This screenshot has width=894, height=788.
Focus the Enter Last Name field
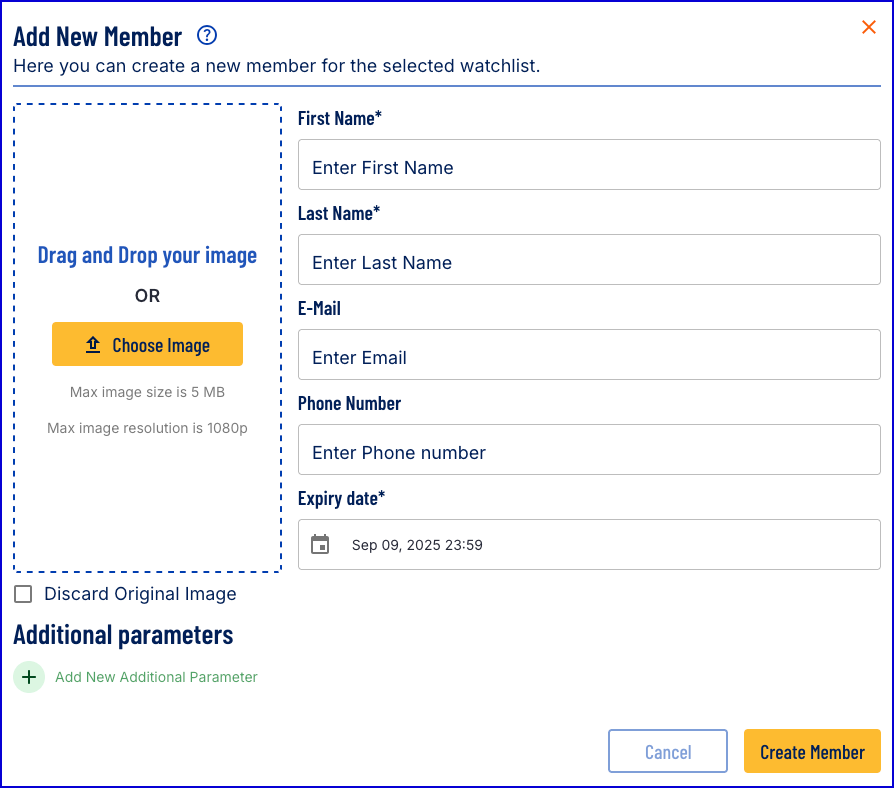coord(589,259)
